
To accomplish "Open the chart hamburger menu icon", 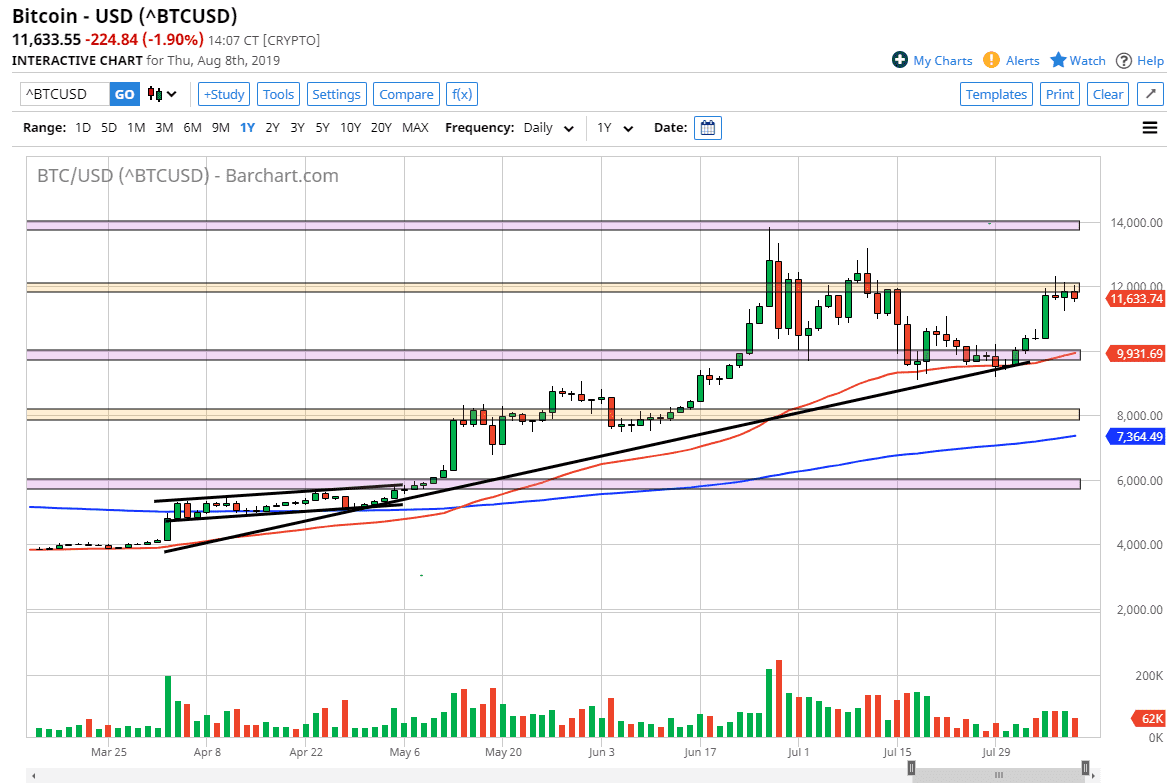I will (1149, 127).
